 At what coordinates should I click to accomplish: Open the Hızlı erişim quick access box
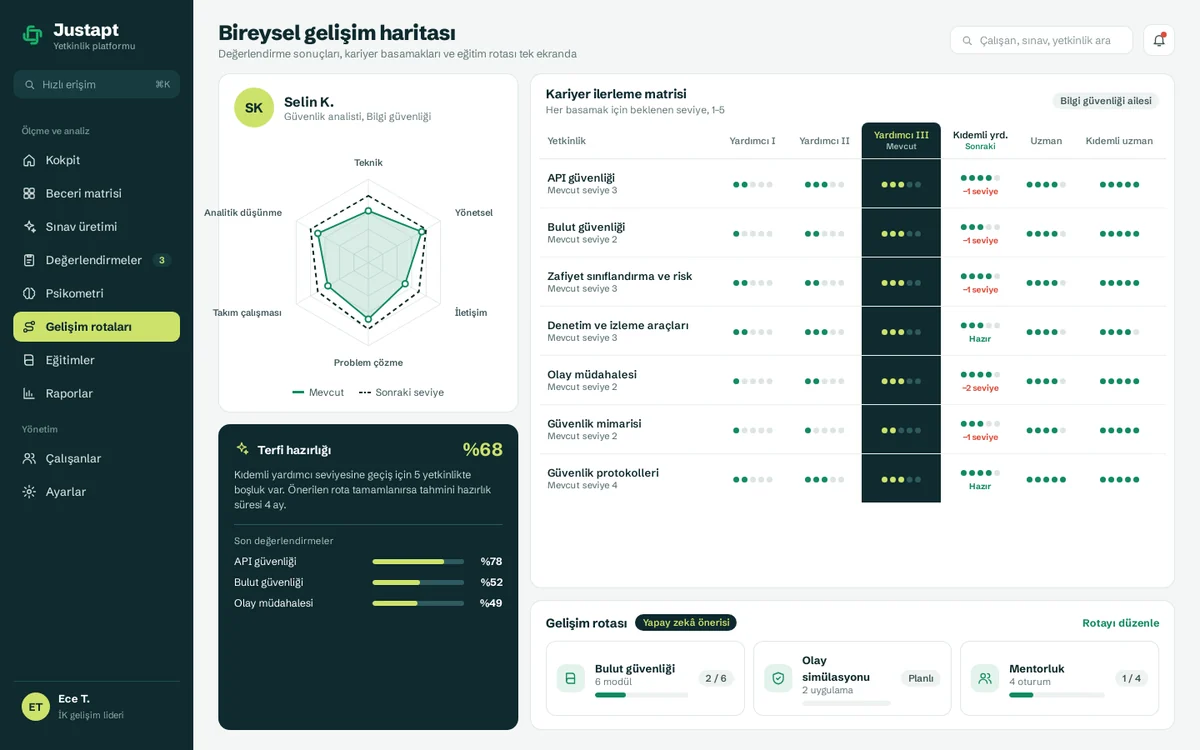coord(96,84)
